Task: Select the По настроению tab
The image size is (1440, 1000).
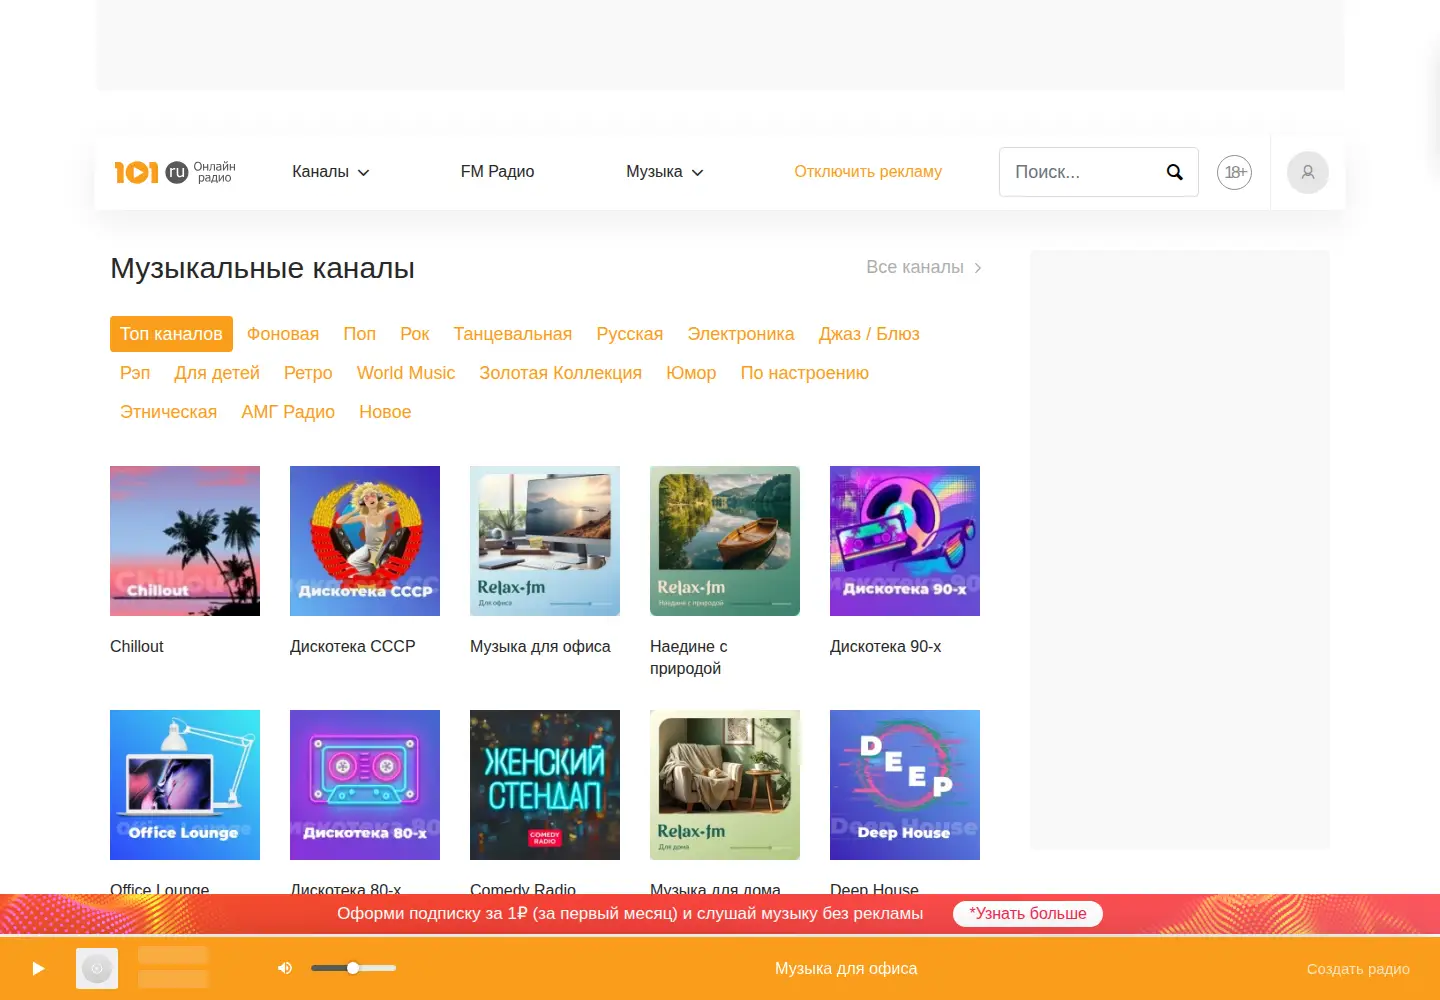Action: pyautogui.click(x=804, y=373)
